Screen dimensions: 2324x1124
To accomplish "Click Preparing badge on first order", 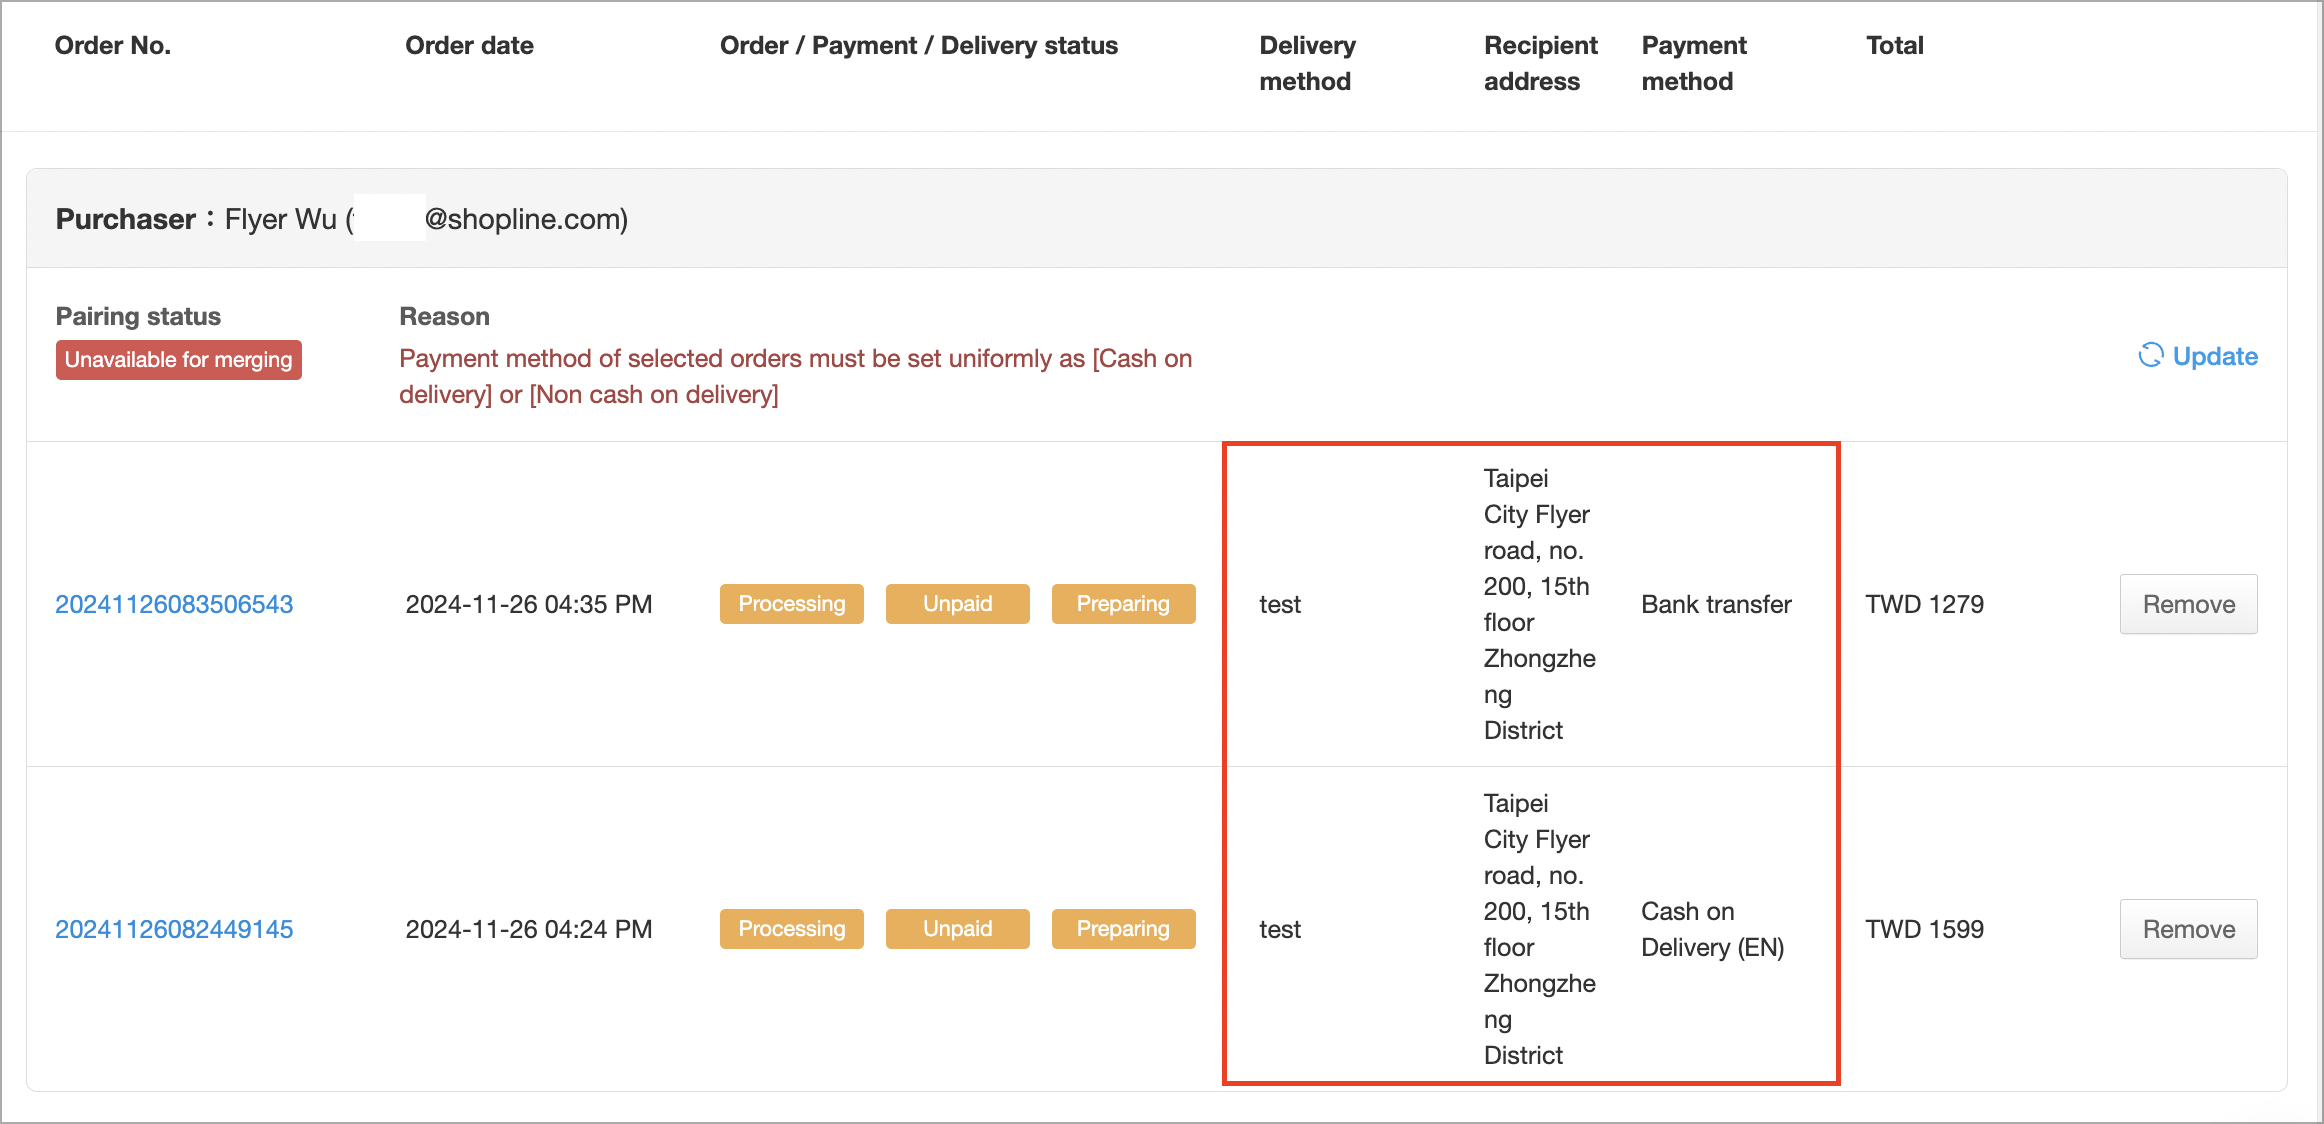I will 1123,604.
